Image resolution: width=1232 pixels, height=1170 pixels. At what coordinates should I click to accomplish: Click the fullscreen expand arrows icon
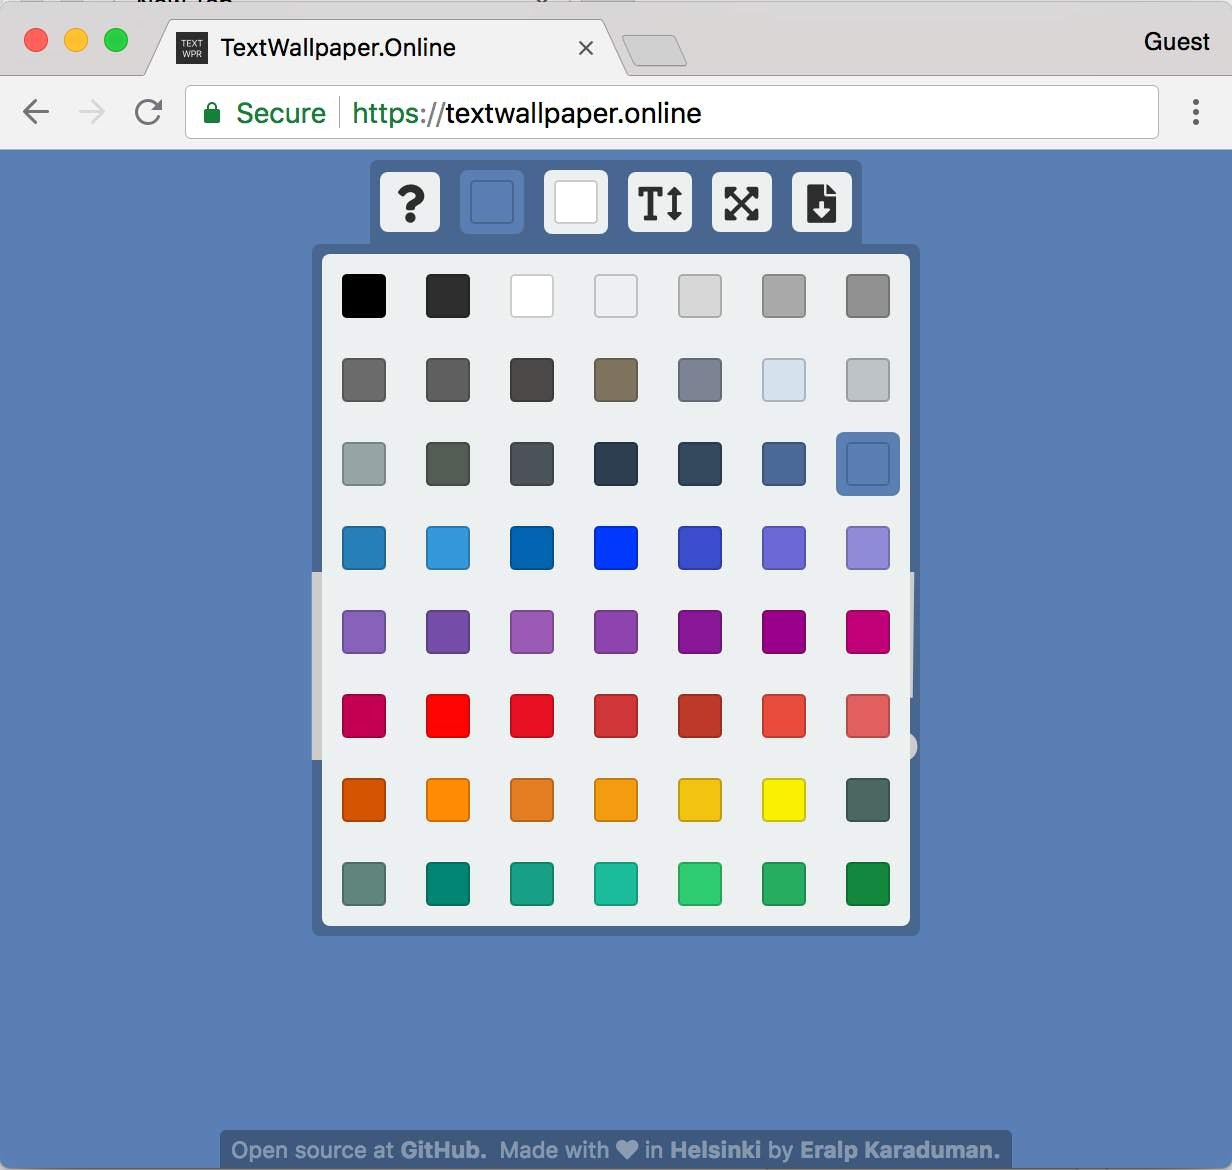pyautogui.click(x=742, y=203)
